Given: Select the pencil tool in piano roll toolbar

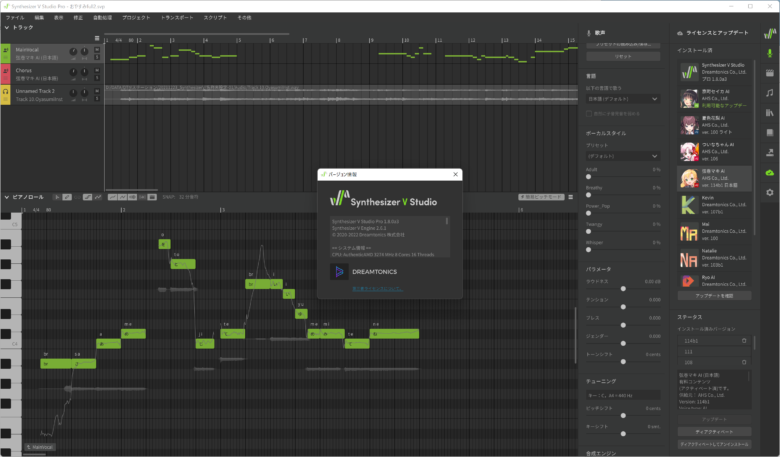Looking at the screenshot, I should pyautogui.click(x=67, y=197).
